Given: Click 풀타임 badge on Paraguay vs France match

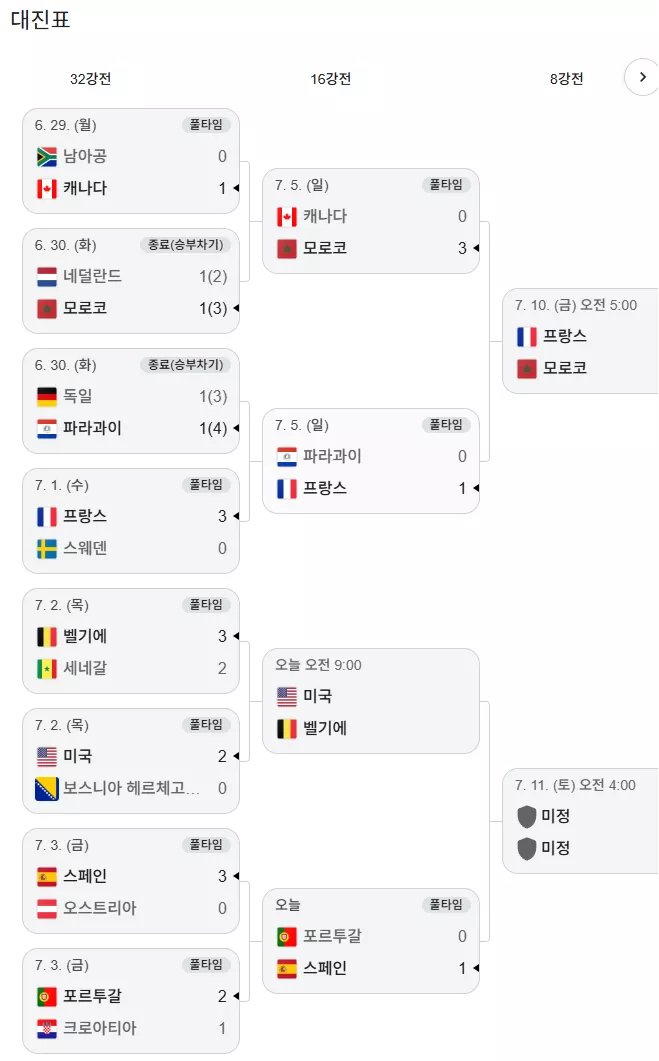Looking at the screenshot, I should click(446, 425).
